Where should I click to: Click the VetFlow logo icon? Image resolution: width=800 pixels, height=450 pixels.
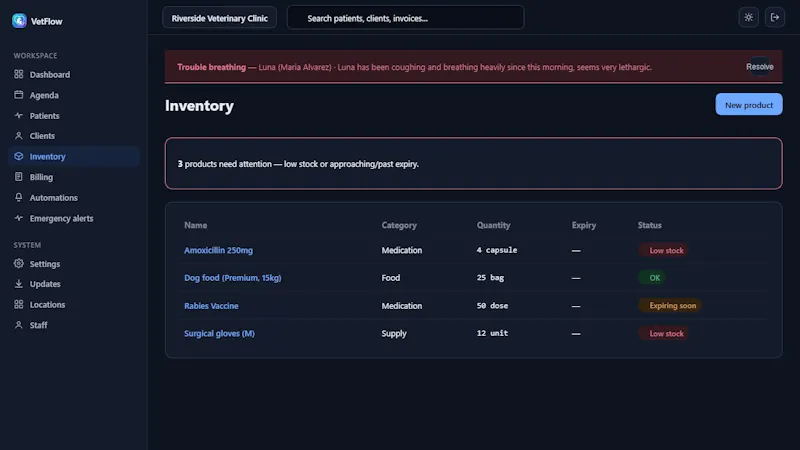[19, 20]
